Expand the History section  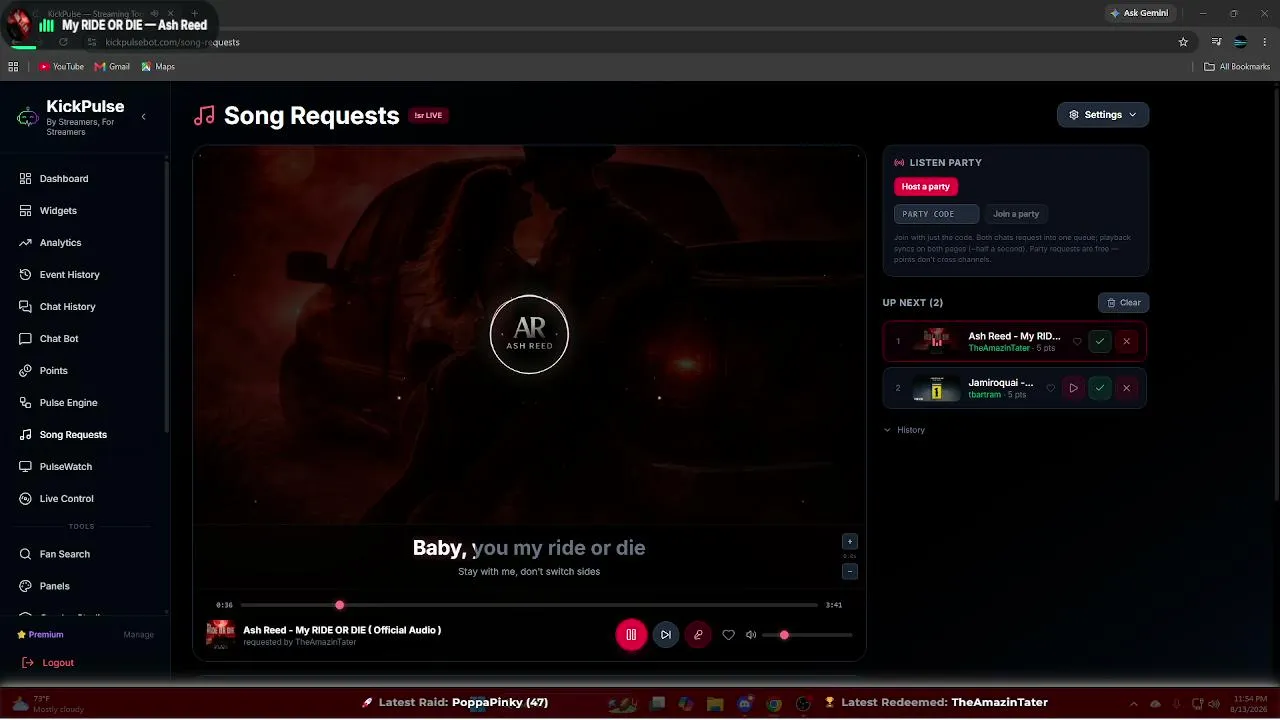tap(904, 430)
